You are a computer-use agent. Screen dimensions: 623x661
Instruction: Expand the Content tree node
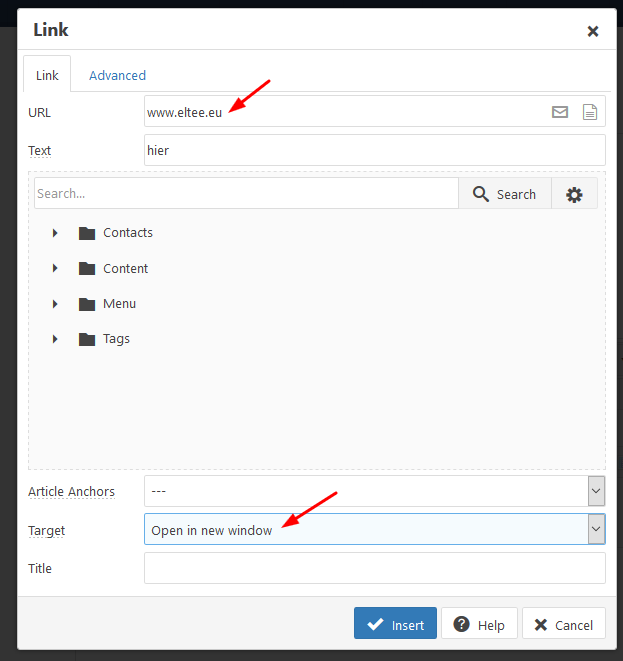click(x=56, y=269)
